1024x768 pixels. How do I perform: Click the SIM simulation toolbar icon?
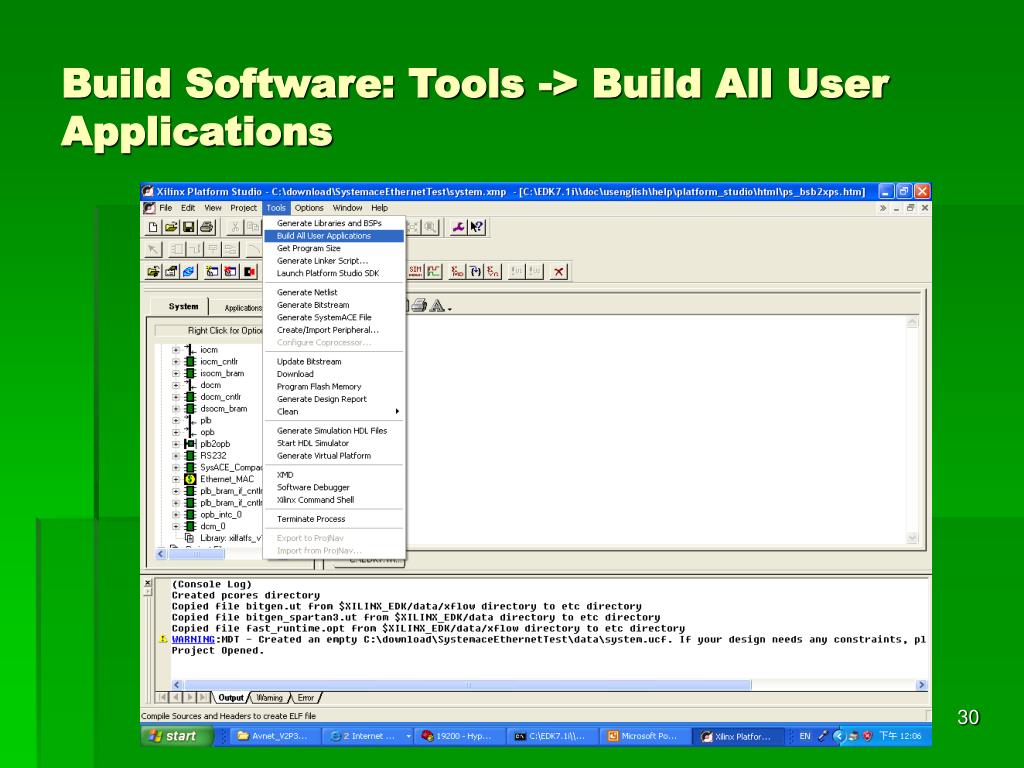tap(415, 271)
